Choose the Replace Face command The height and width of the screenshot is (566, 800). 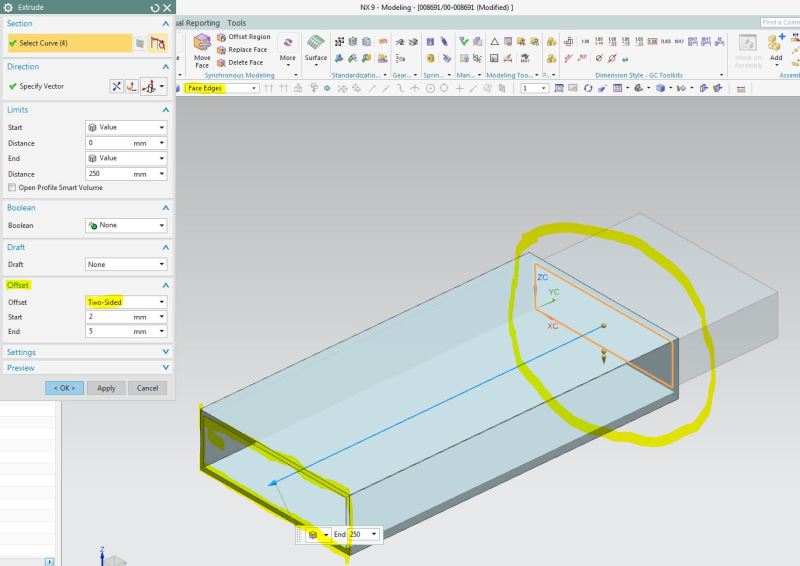click(x=242, y=50)
